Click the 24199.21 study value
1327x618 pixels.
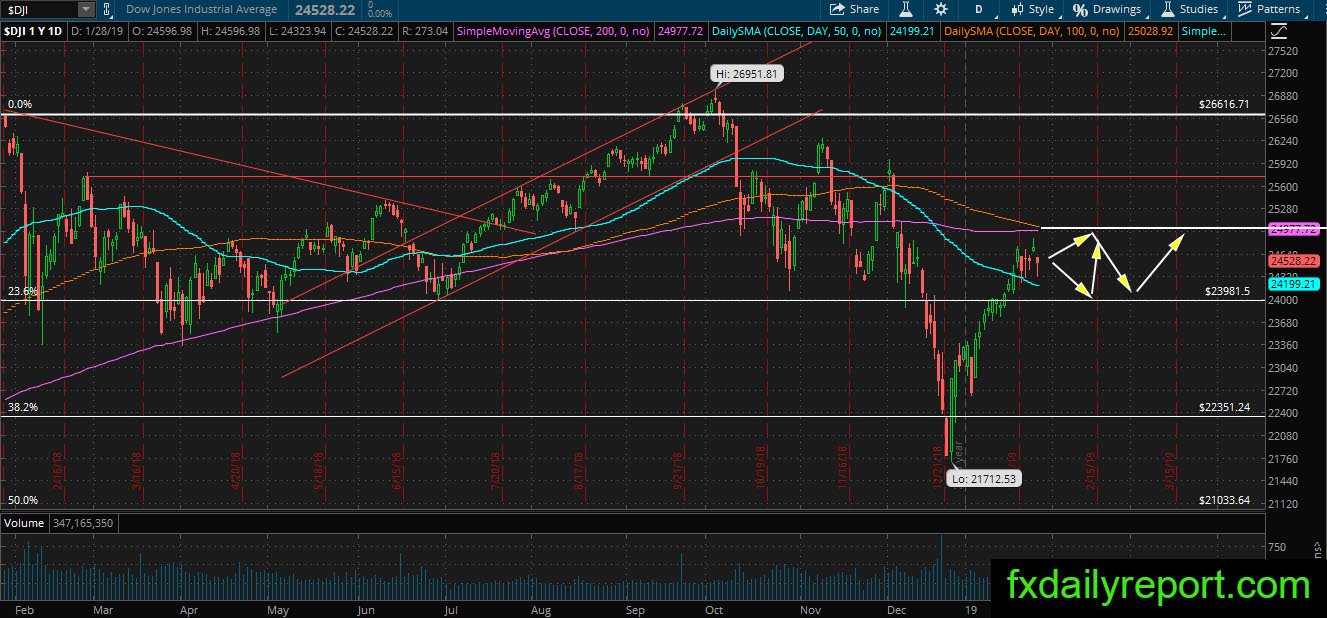click(x=910, y=32)
